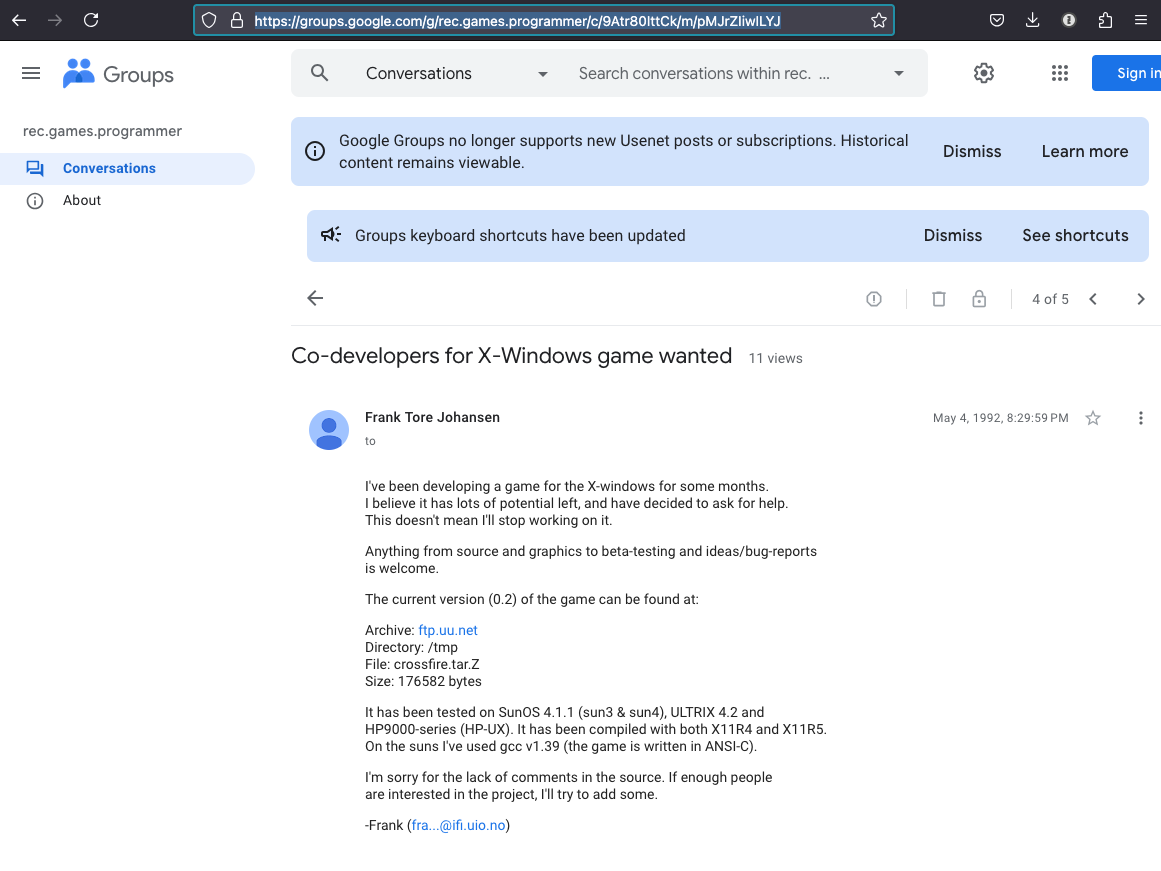Open the search options dropdown arrow

899,74
